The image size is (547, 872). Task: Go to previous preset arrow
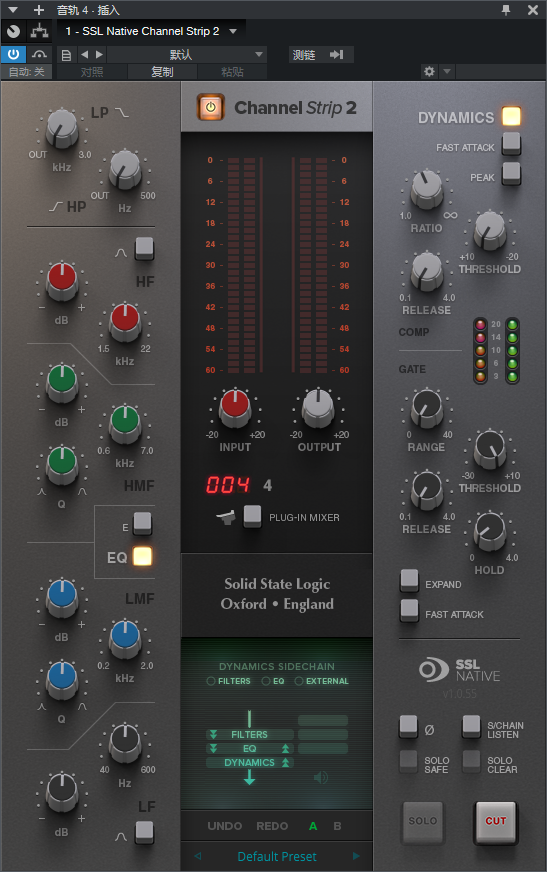coord(84,54)
